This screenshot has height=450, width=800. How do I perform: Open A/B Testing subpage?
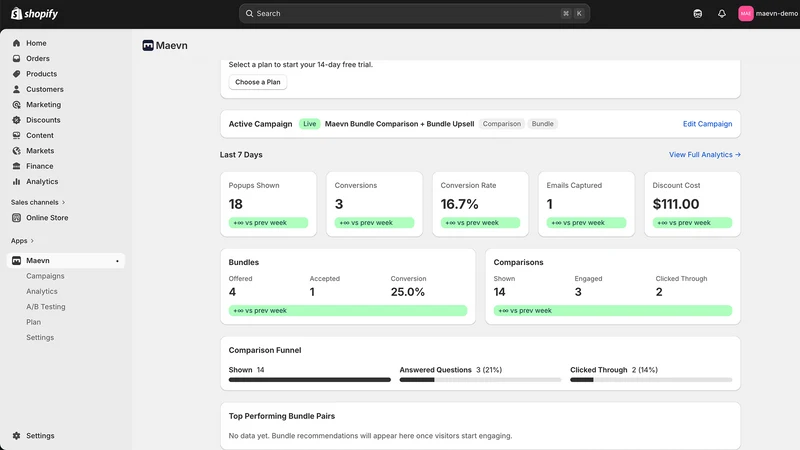pos(46,307)
